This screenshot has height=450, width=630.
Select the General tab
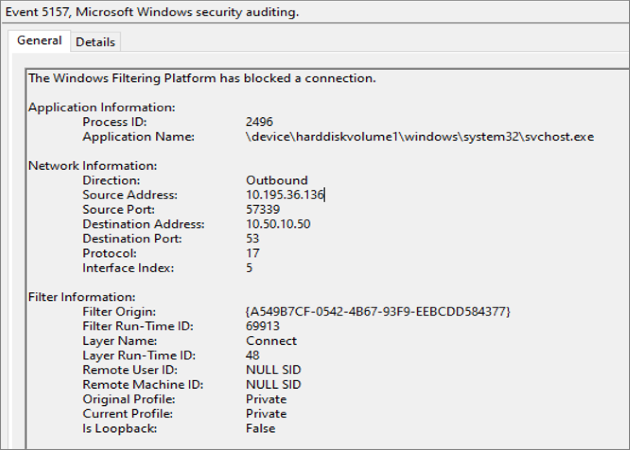[x=39, y=41]
